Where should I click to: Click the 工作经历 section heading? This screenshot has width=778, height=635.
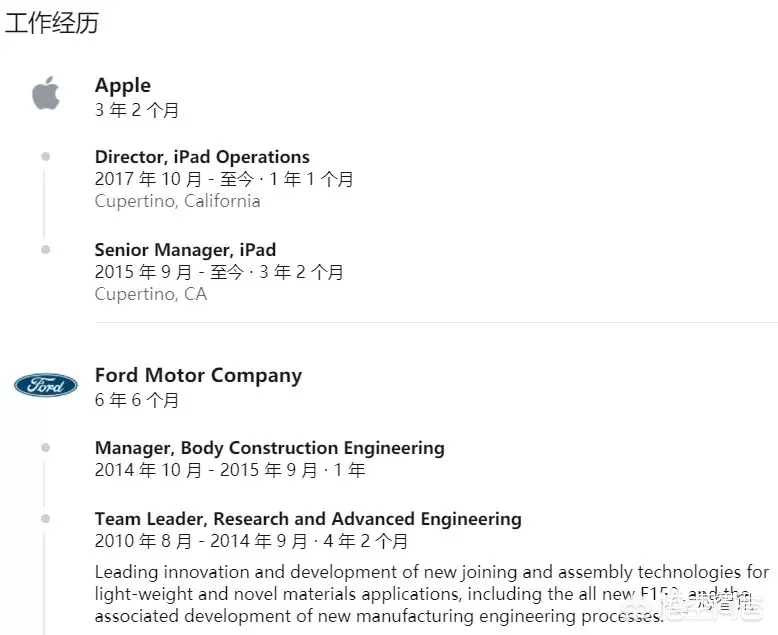[52, 23]
